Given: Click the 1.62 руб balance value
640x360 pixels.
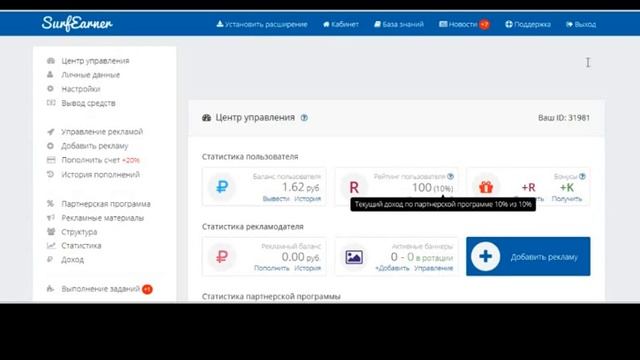Looking at the screenshot, I should [300, 187].
